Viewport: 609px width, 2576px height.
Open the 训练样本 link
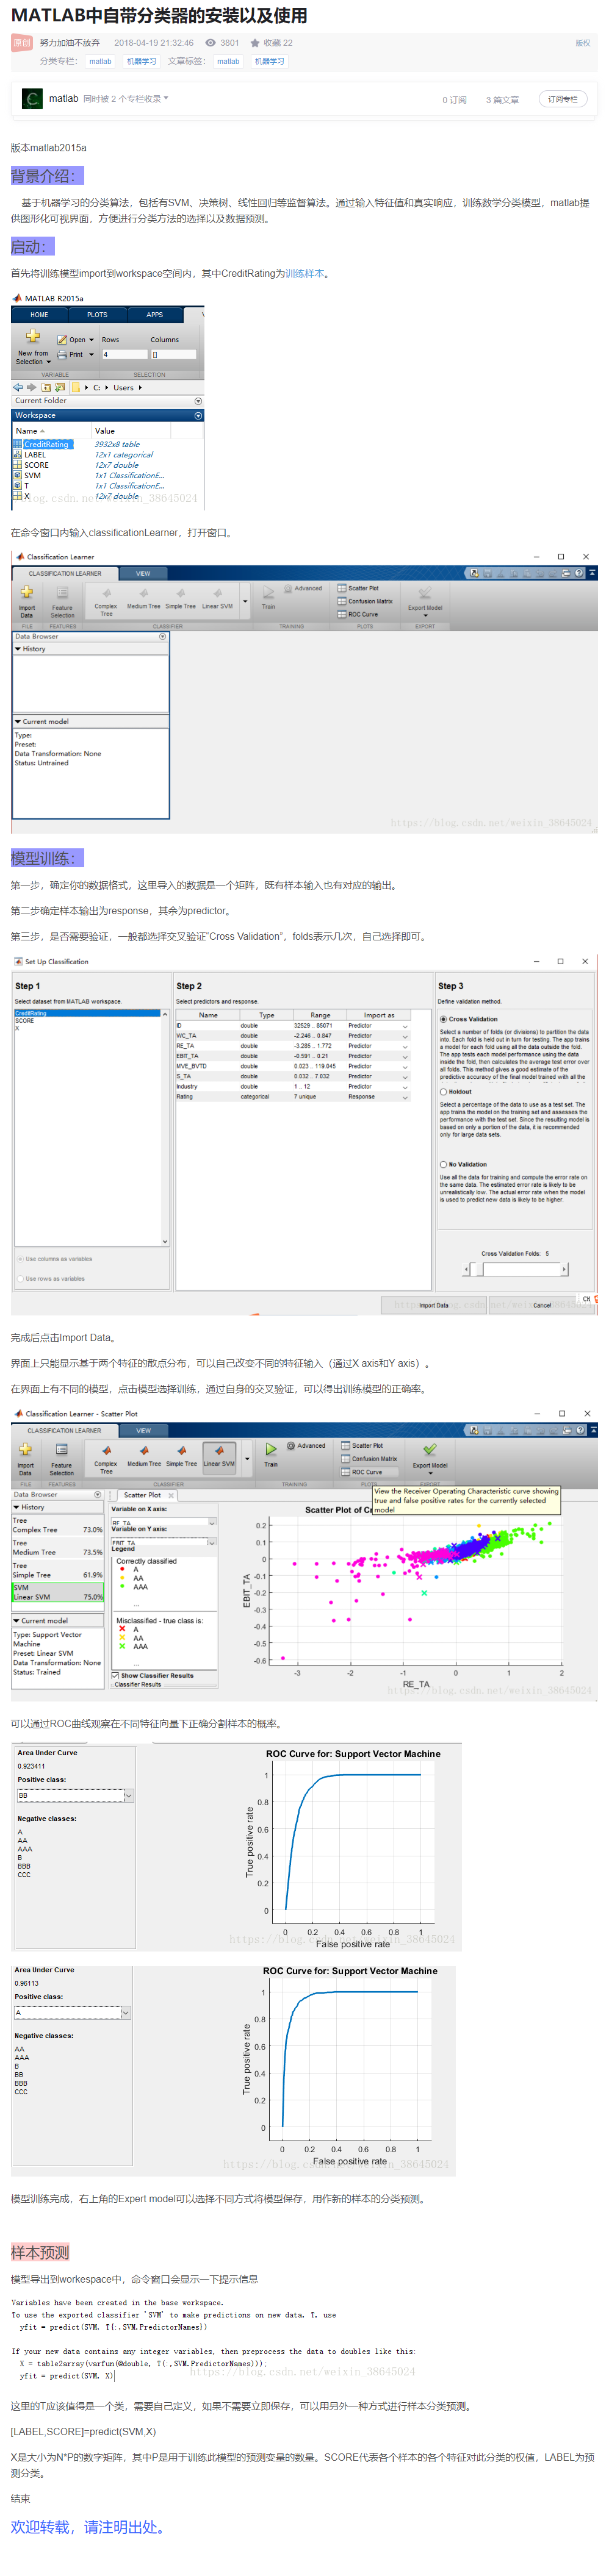(305, 274)
